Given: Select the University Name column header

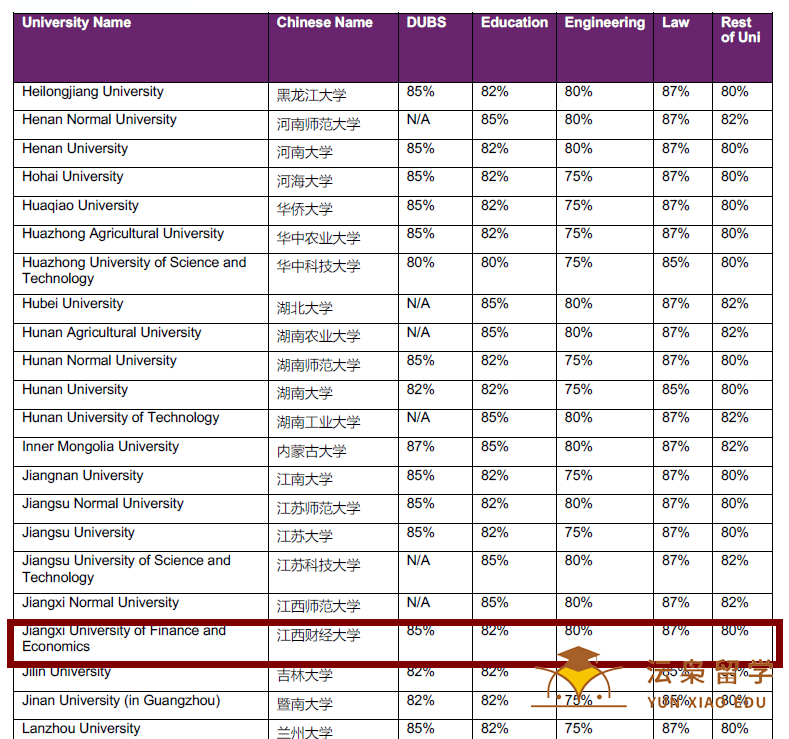Looking at the screenshot, I should coord(76,23).
